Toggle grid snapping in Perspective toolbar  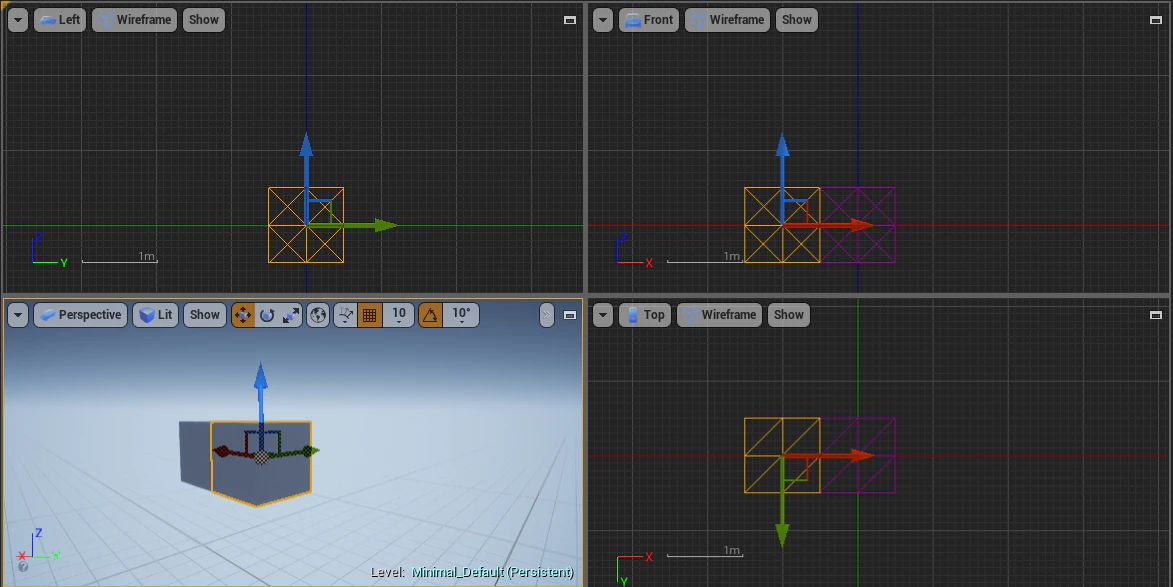point(370,315)
